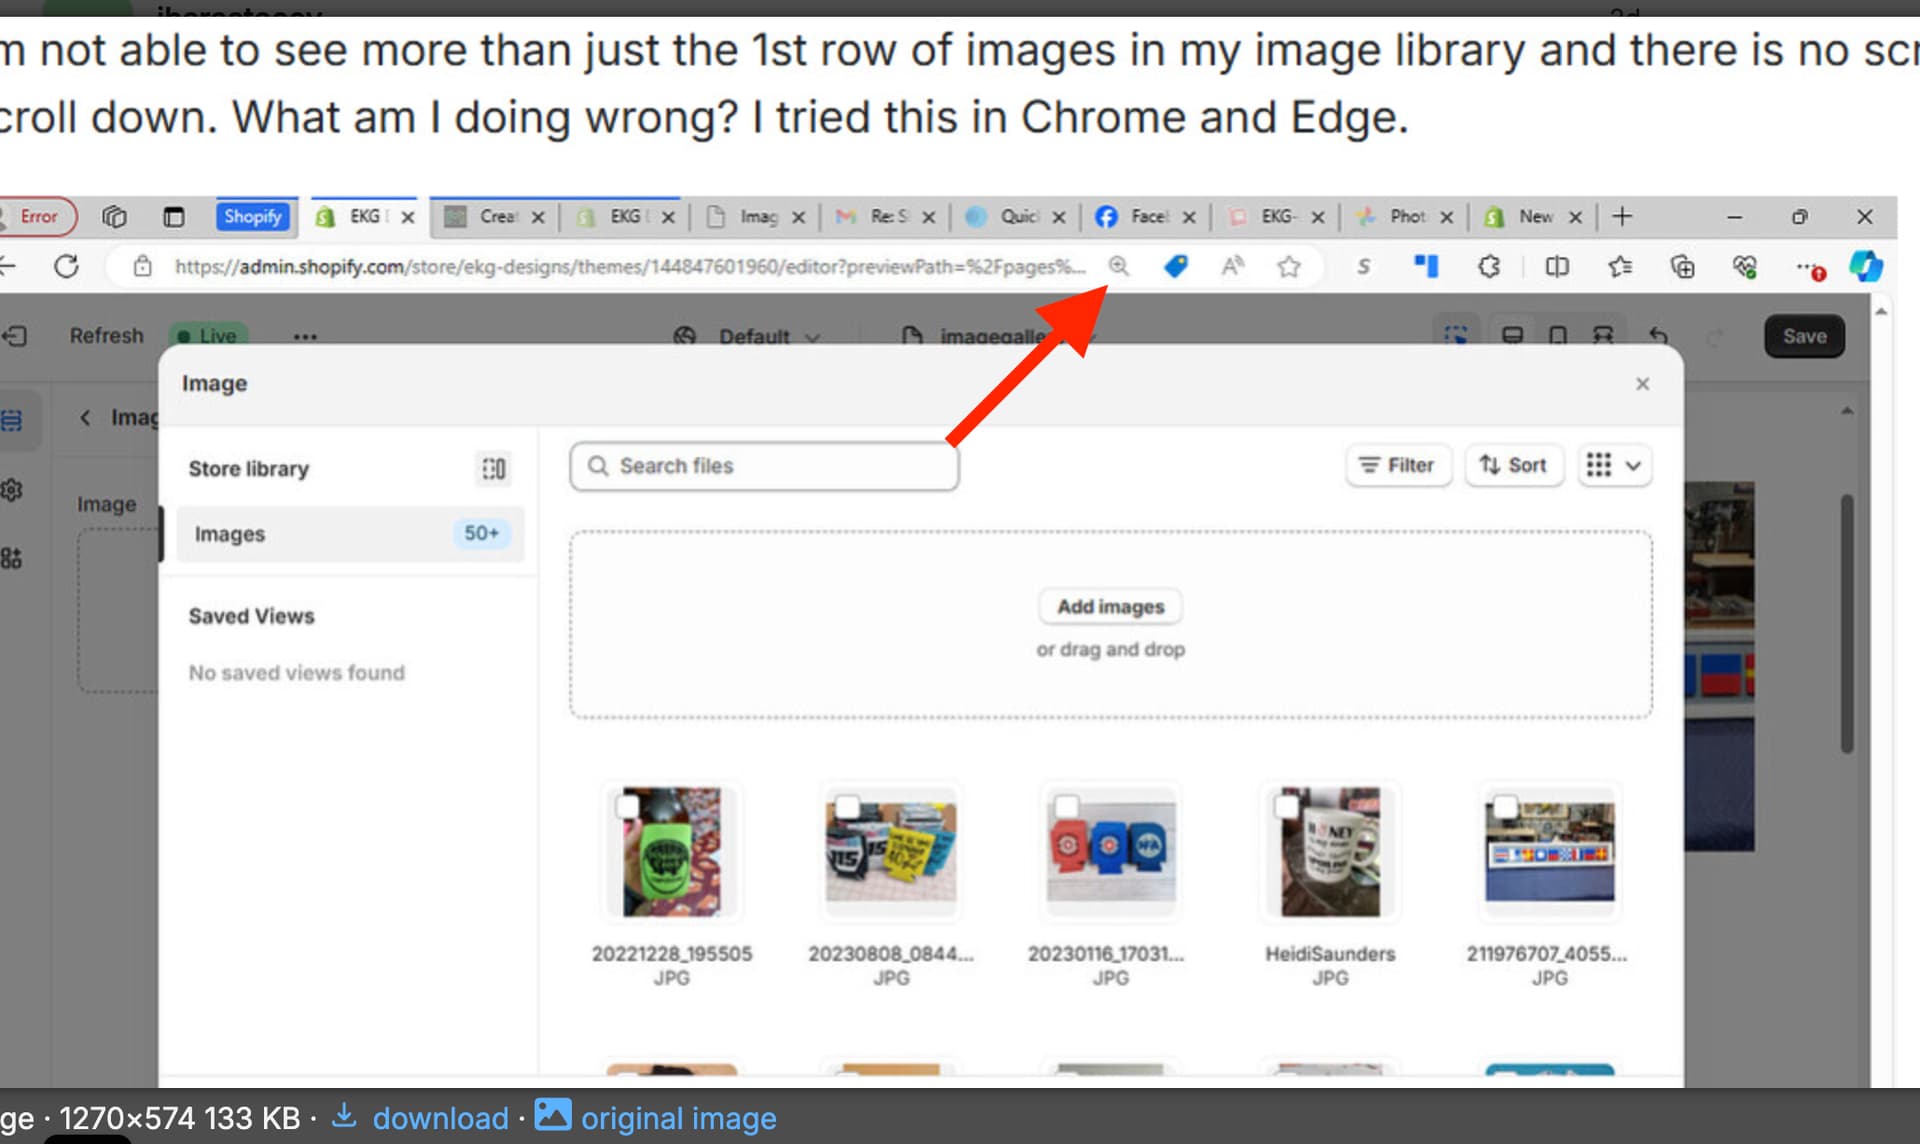Click the Edge Copilot icon
This screenshot has height=1144, width=1920.
point(1865,267)
